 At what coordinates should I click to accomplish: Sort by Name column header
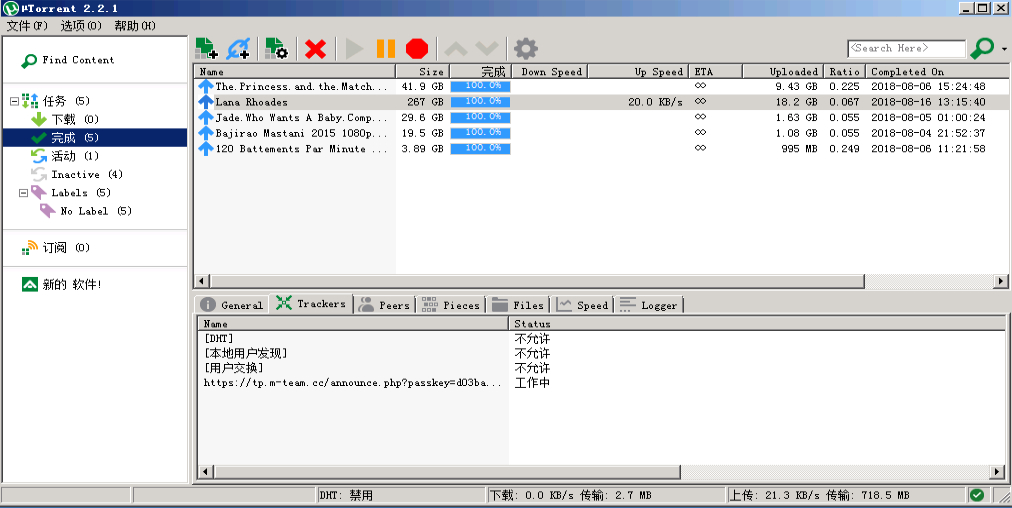tap(294, 72)
